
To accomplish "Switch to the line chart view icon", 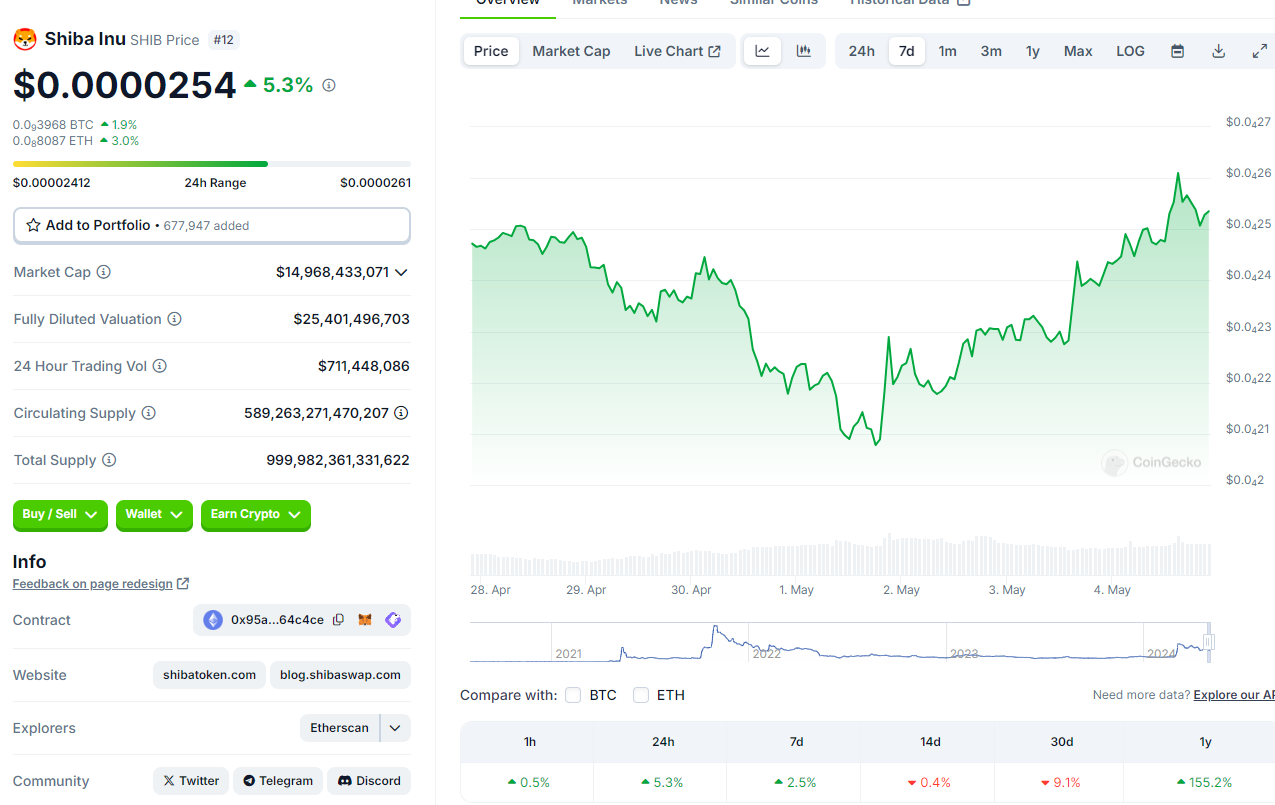I will coord(762,51).
